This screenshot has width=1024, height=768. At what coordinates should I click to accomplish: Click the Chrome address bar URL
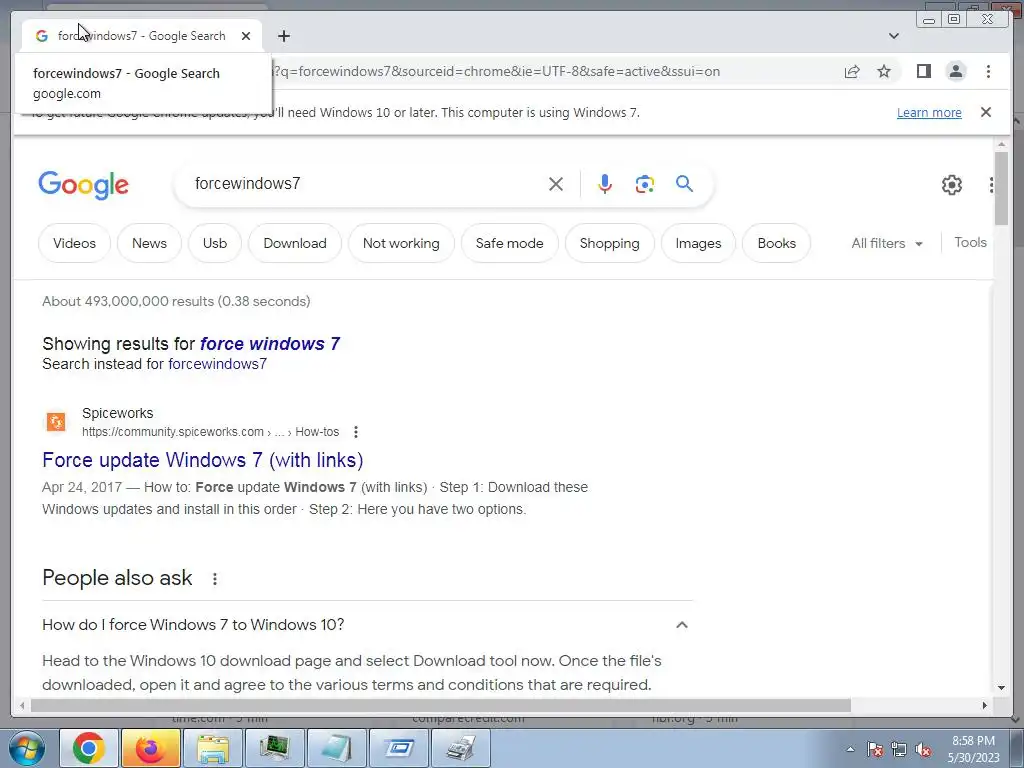tap(496, 71)
